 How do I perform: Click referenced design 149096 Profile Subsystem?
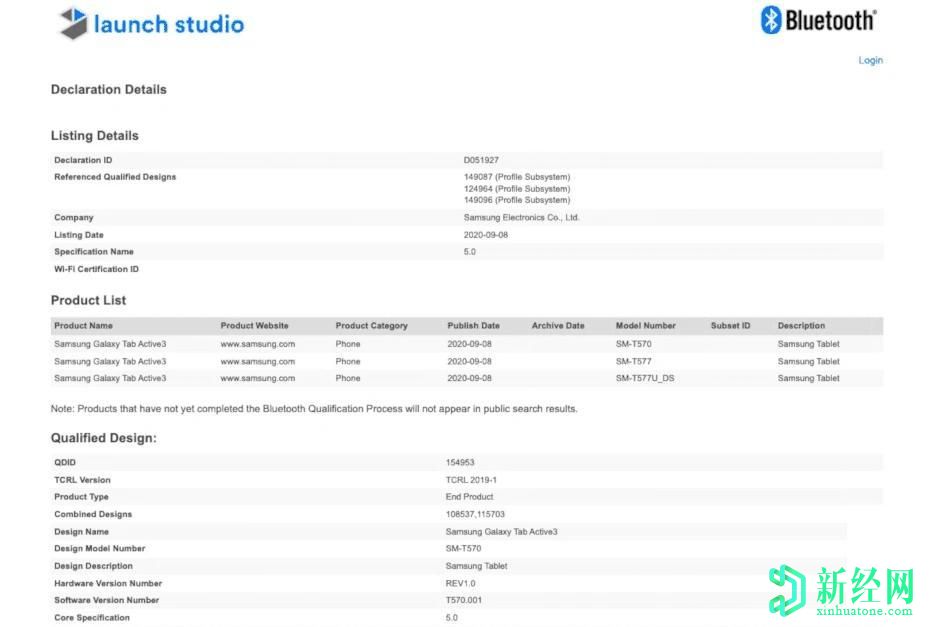pos(516,200)
